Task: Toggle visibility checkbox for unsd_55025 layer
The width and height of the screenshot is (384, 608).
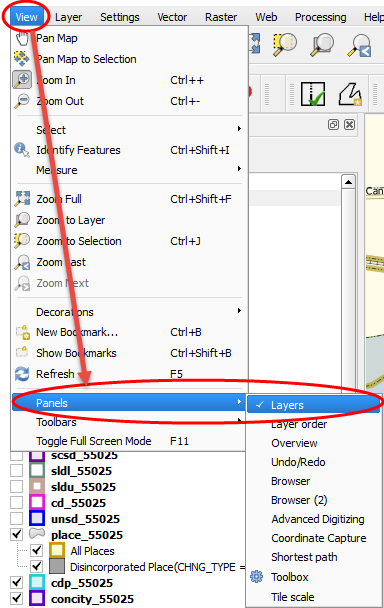Action: [x=16, y=518]
